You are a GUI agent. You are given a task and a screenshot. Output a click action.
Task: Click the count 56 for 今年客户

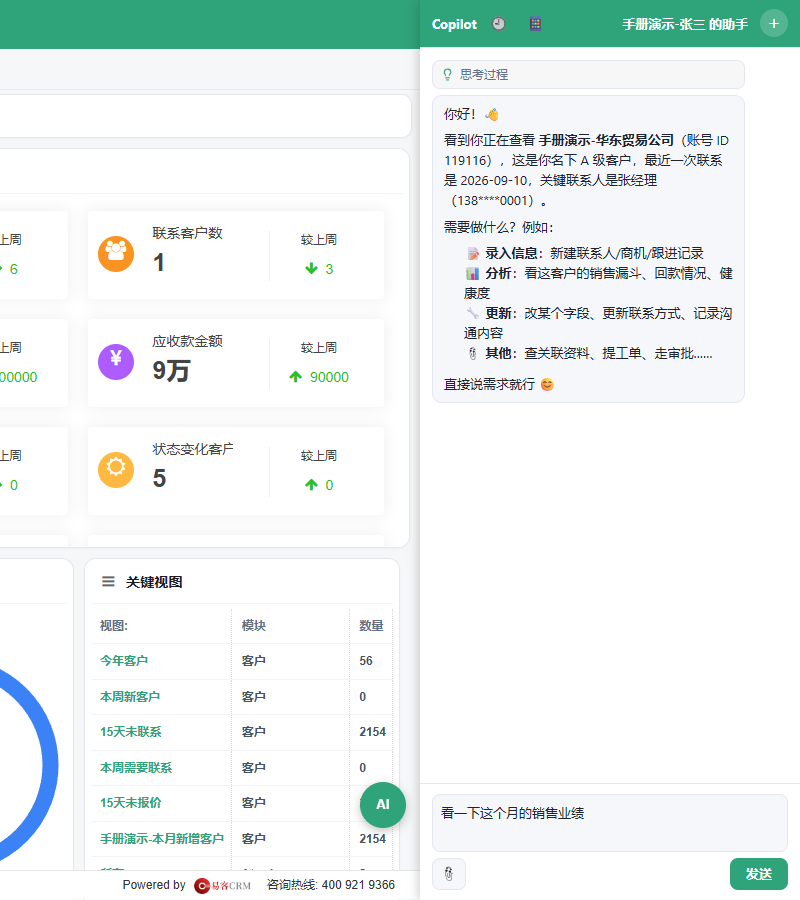pos(366,661)
